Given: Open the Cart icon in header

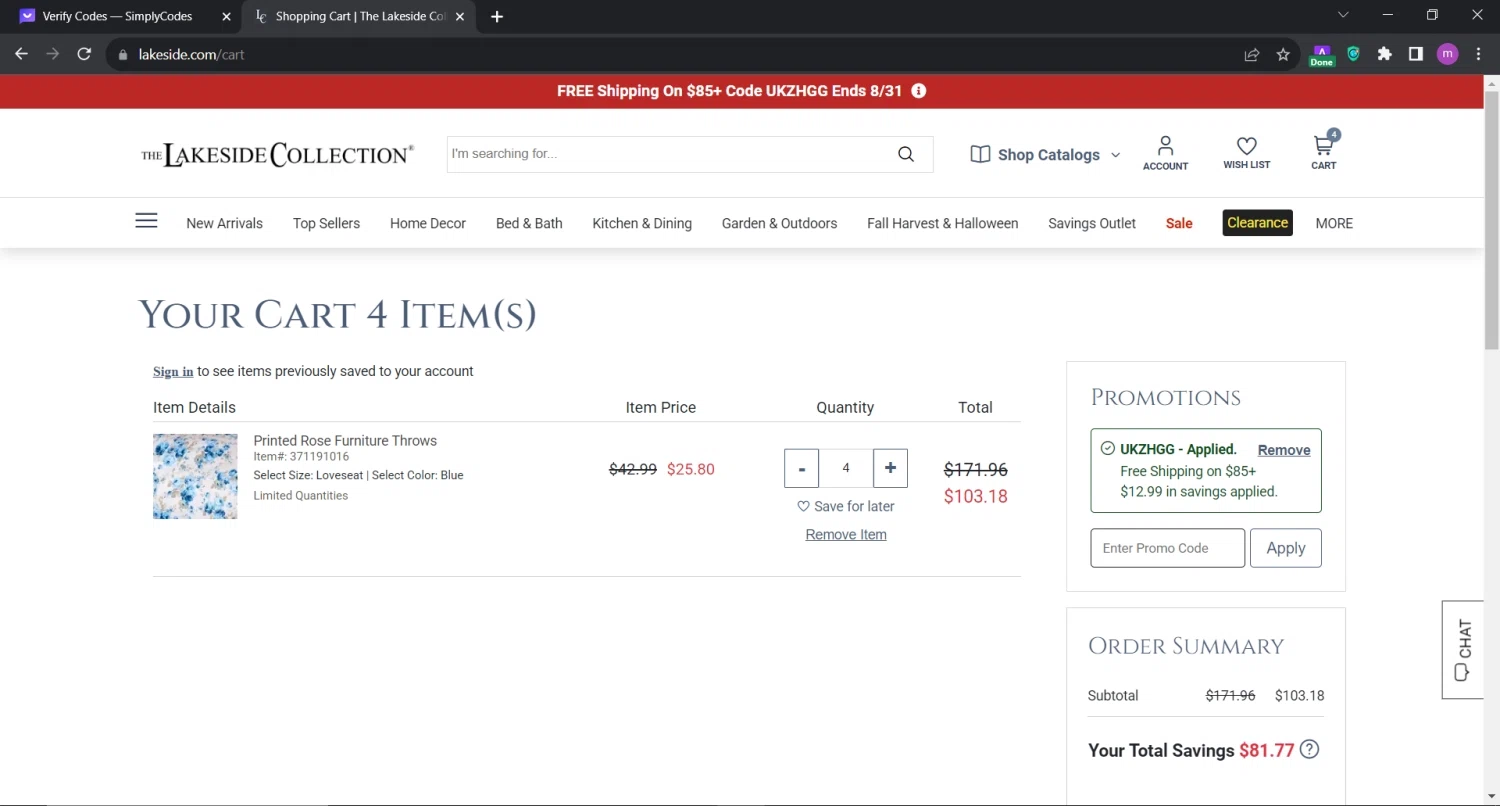Looking at the screenshot, I should click(1324, 151).
